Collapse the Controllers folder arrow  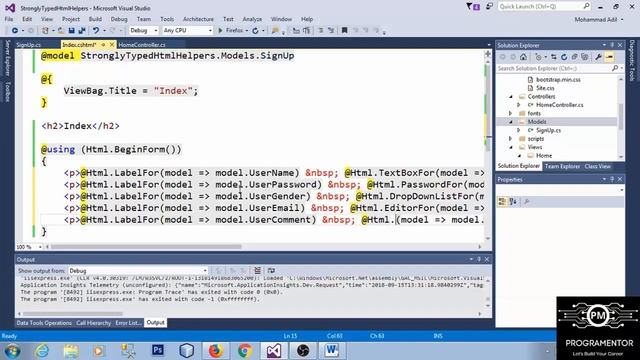pos(511,97)
